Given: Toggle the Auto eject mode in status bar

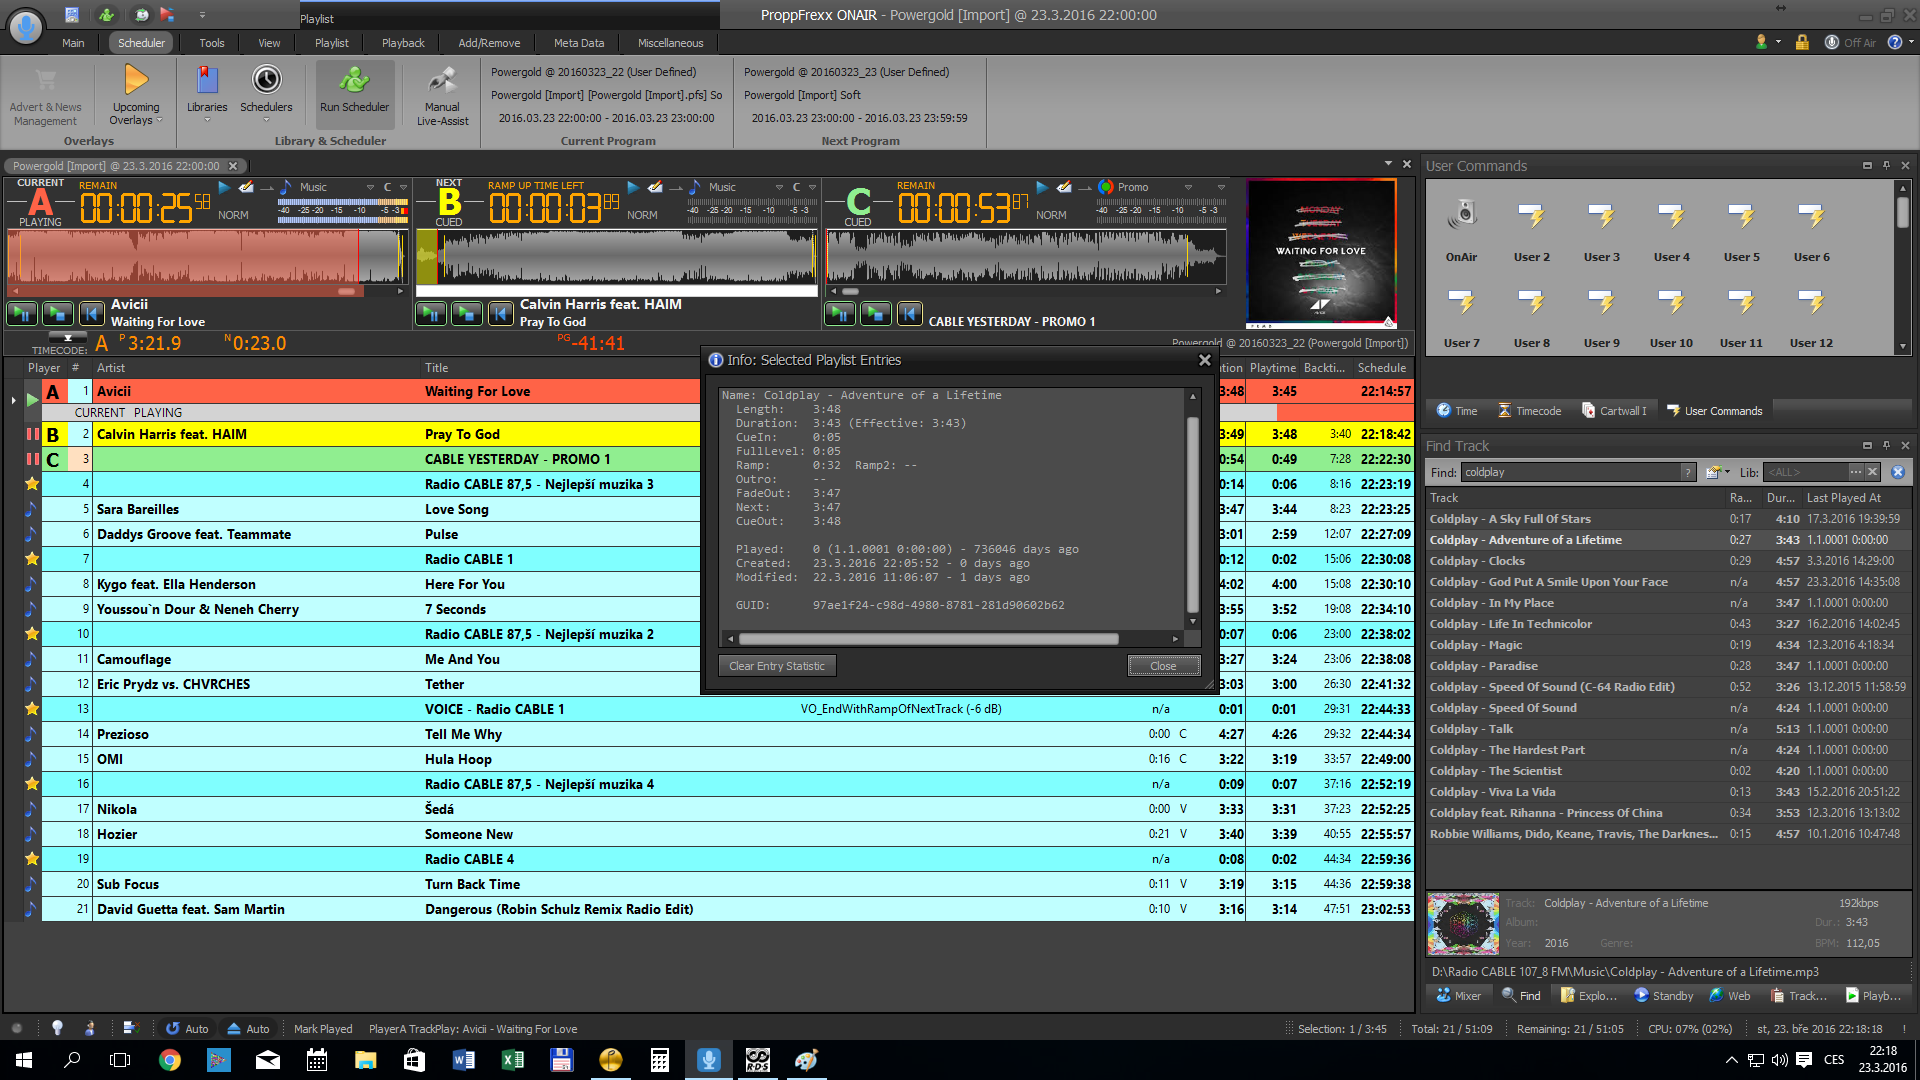Looking at the screenshot, I should coord(248,1028).
